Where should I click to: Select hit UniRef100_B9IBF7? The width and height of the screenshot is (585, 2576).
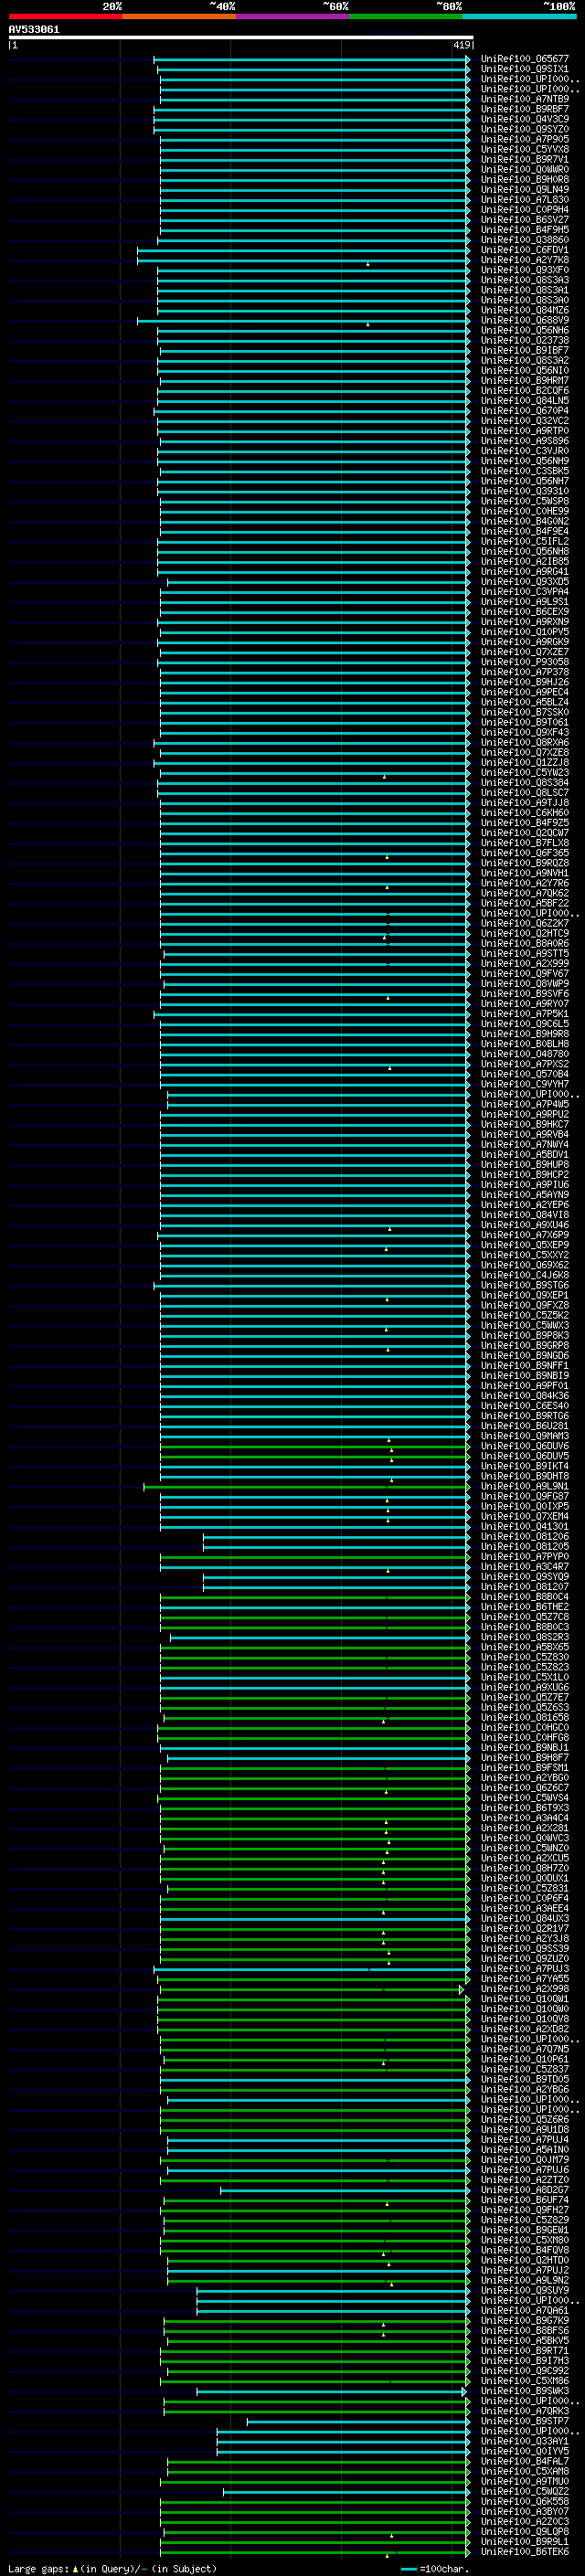click(525, 350)
